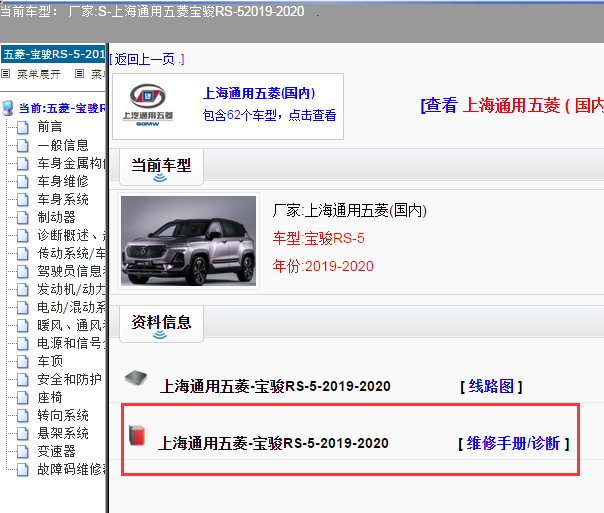Open the 车顶 tree item
Viewport: 604px width, 513px height.
click(50, 361)
